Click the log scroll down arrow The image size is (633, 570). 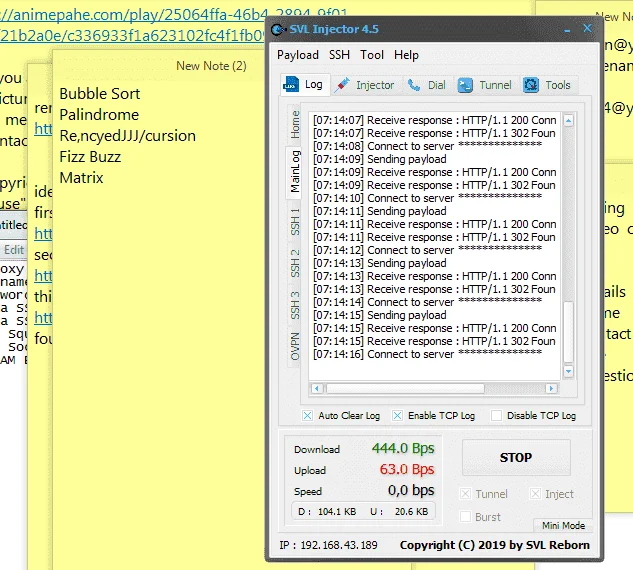[x=568, y=371]
